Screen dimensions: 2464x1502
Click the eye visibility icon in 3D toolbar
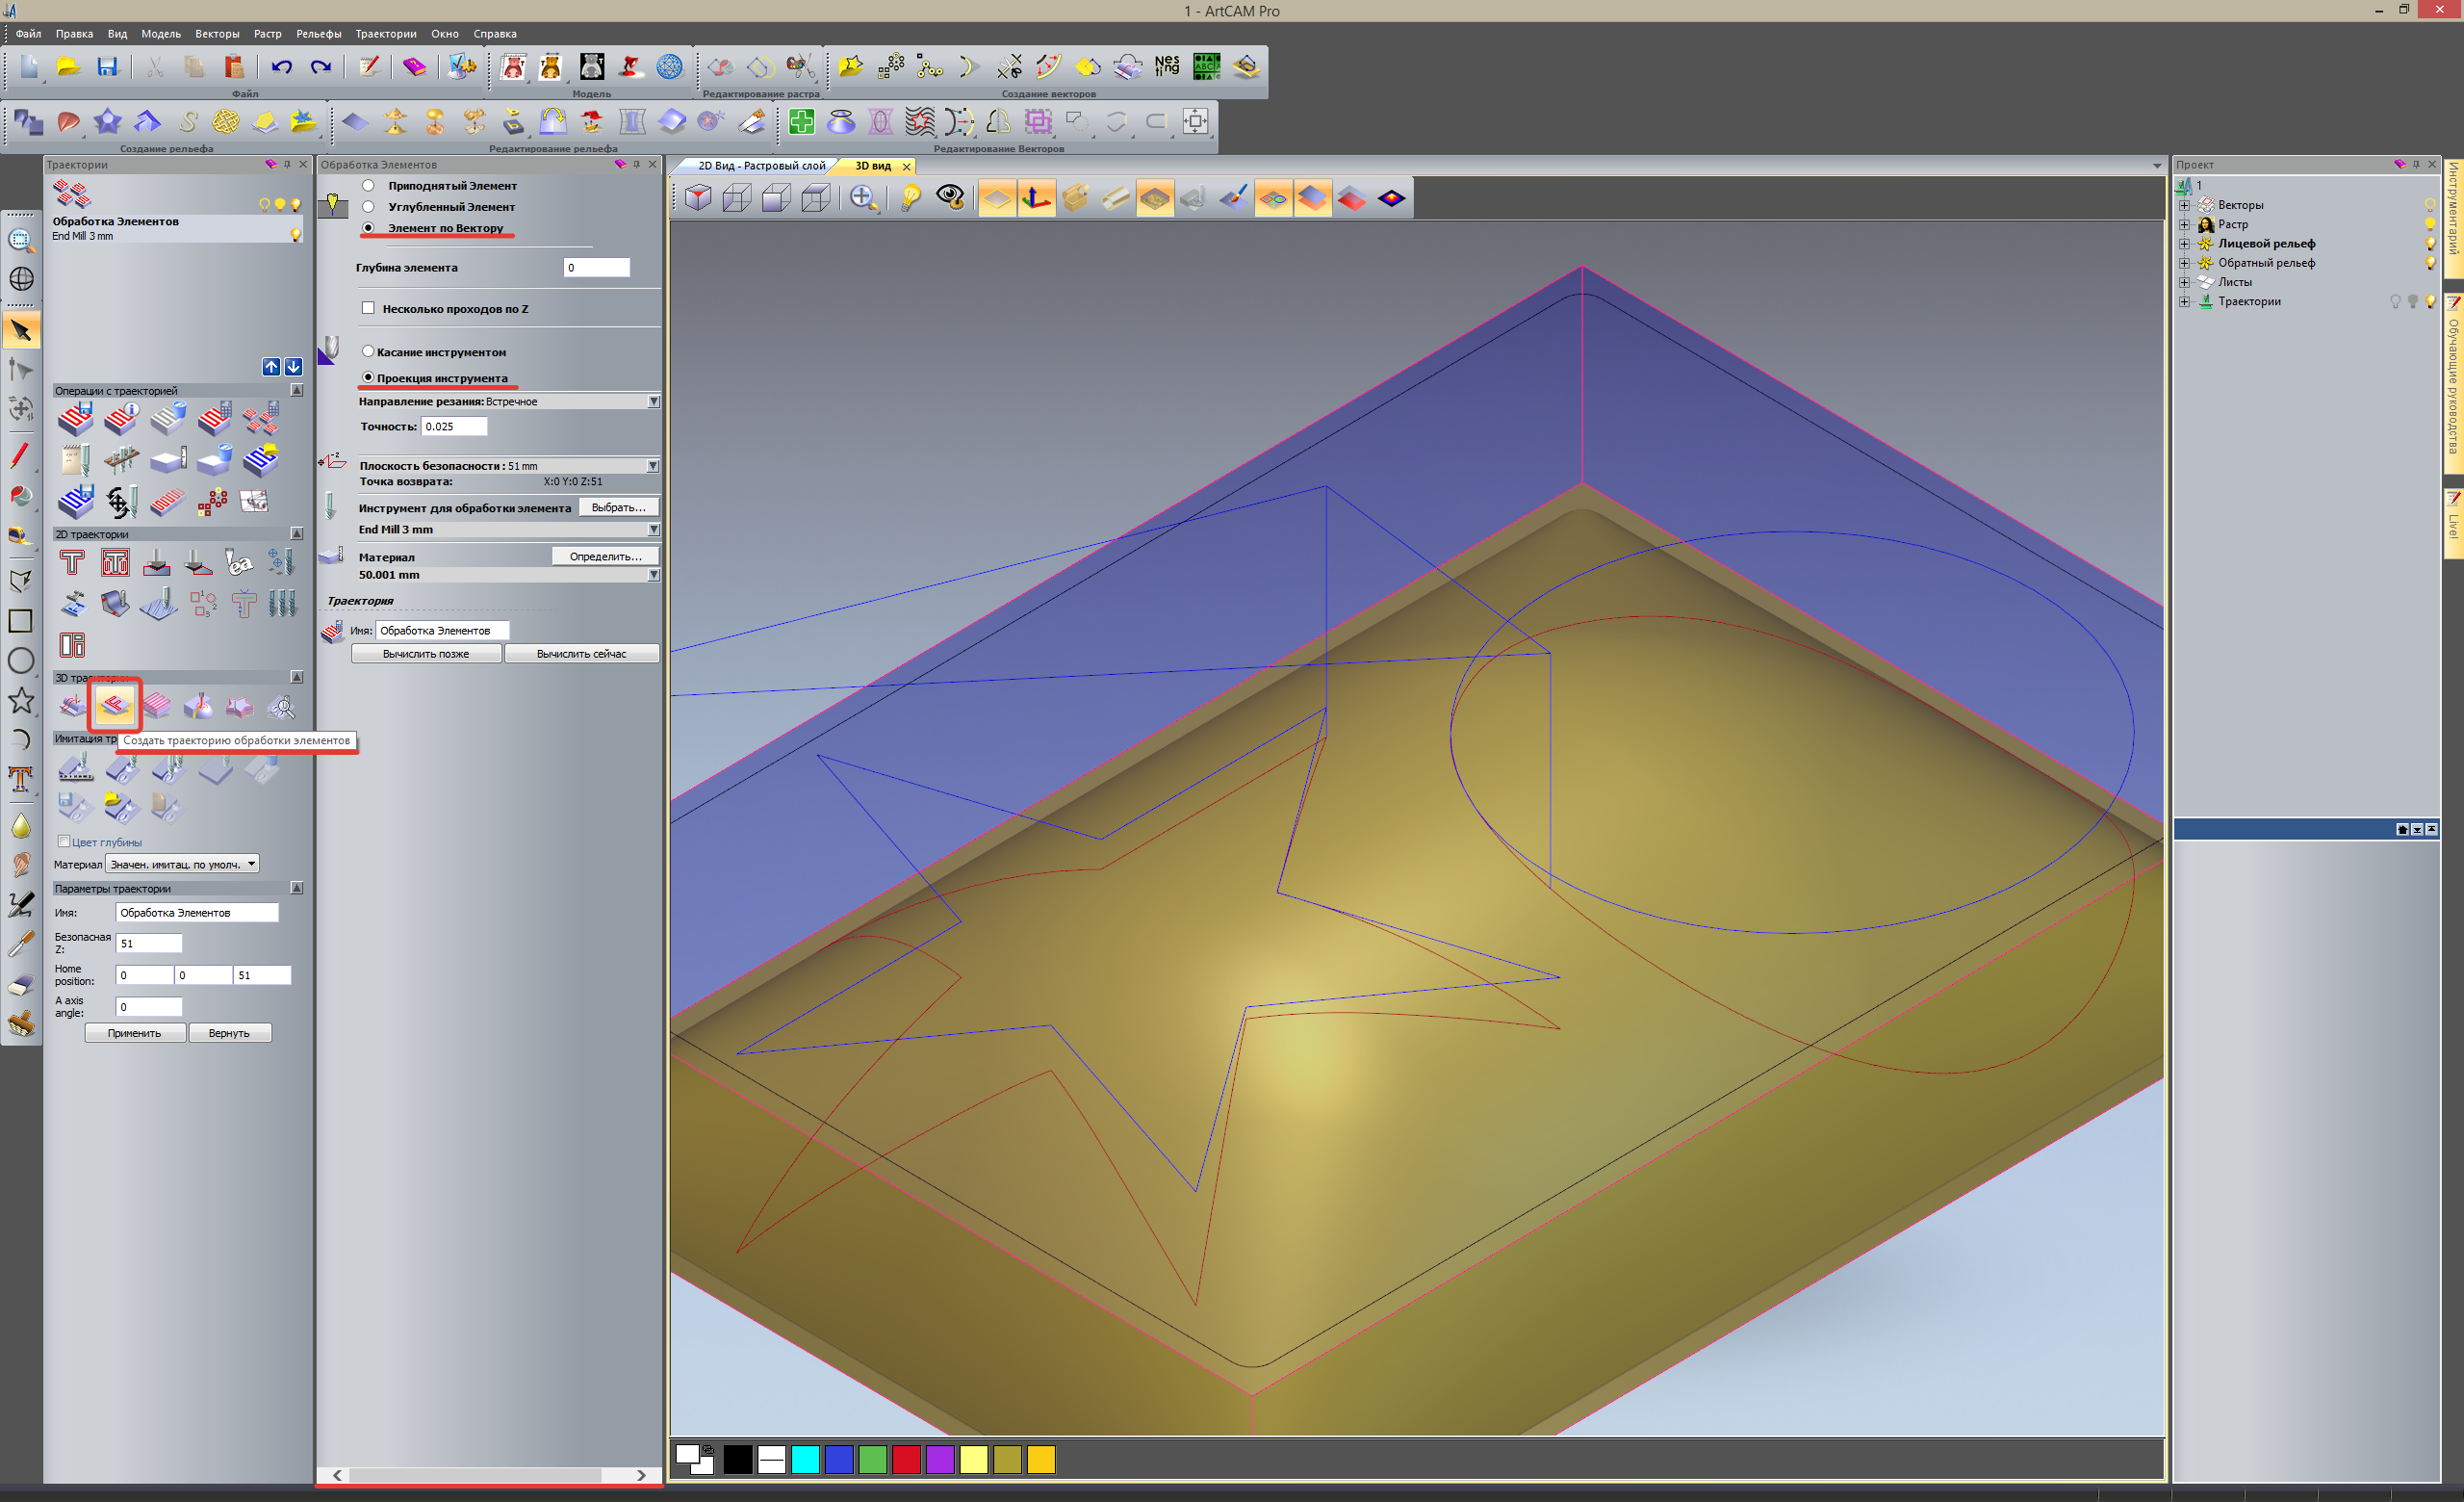[950, 198]
